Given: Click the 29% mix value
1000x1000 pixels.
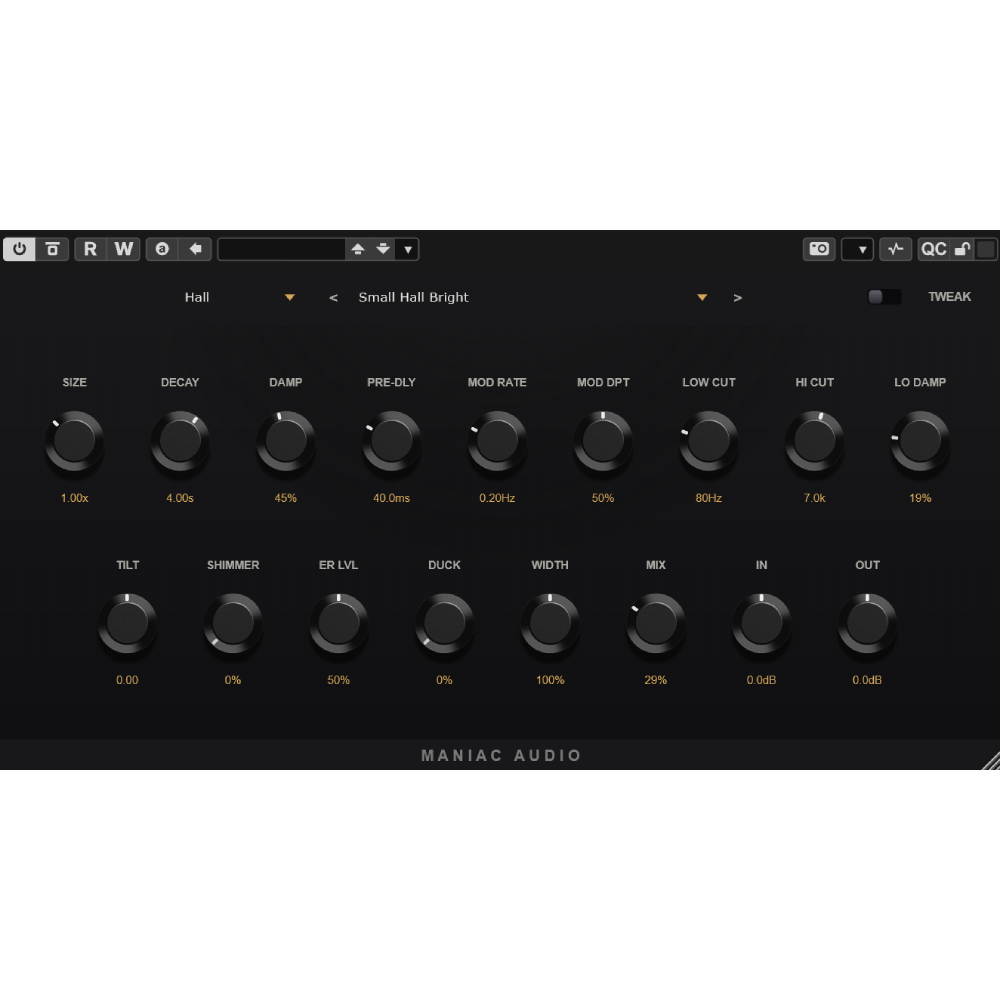Looking at the screenshot, I should (656, 680).
